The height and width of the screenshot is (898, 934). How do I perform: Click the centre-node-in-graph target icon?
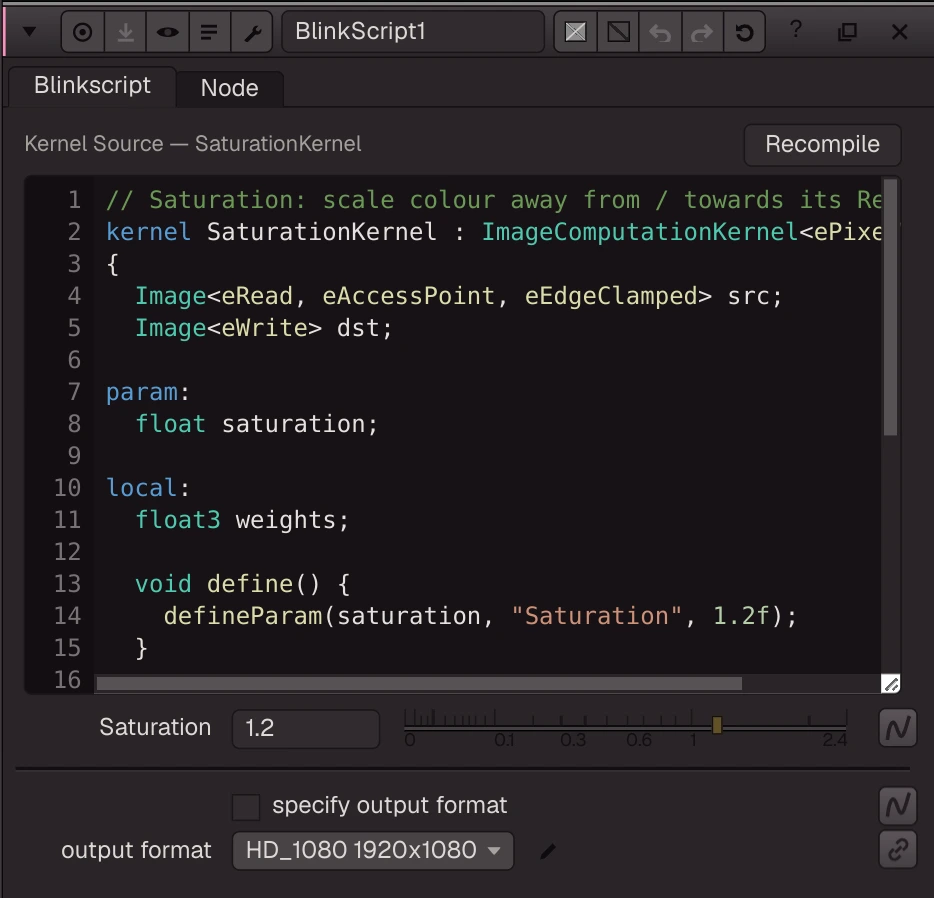tap(83, 32)
